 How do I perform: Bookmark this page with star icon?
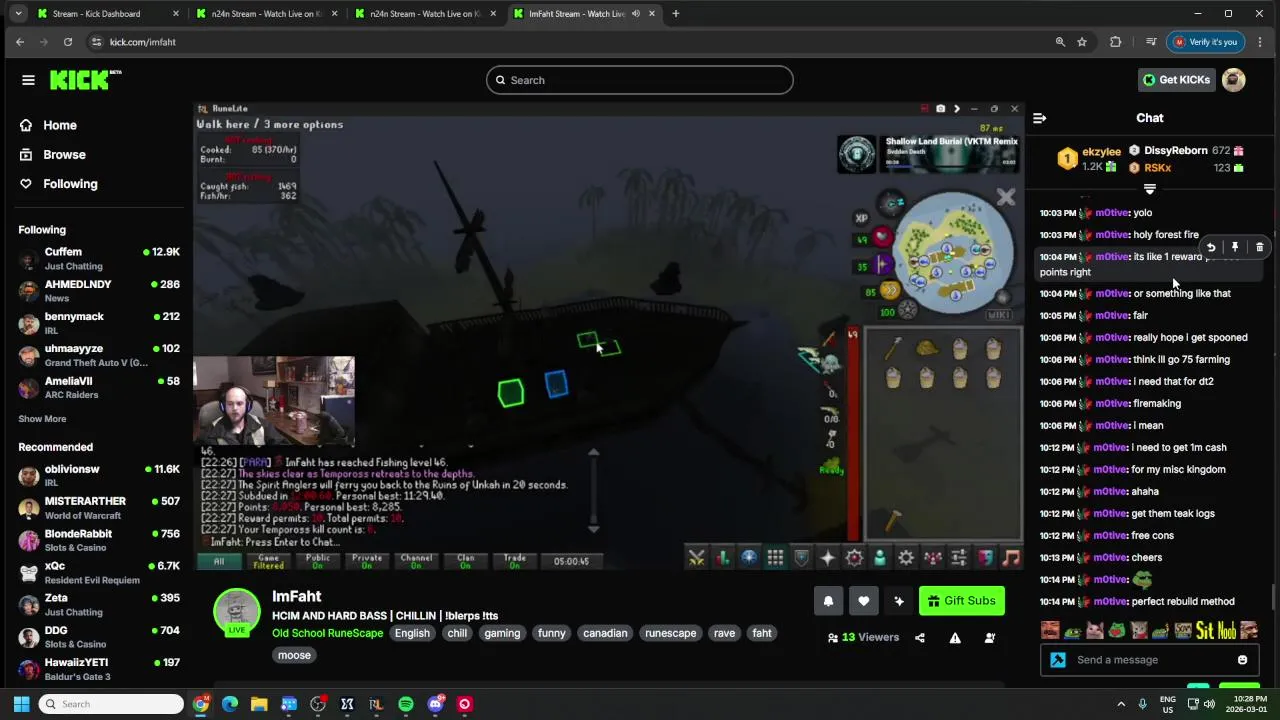click(1082, 42)
